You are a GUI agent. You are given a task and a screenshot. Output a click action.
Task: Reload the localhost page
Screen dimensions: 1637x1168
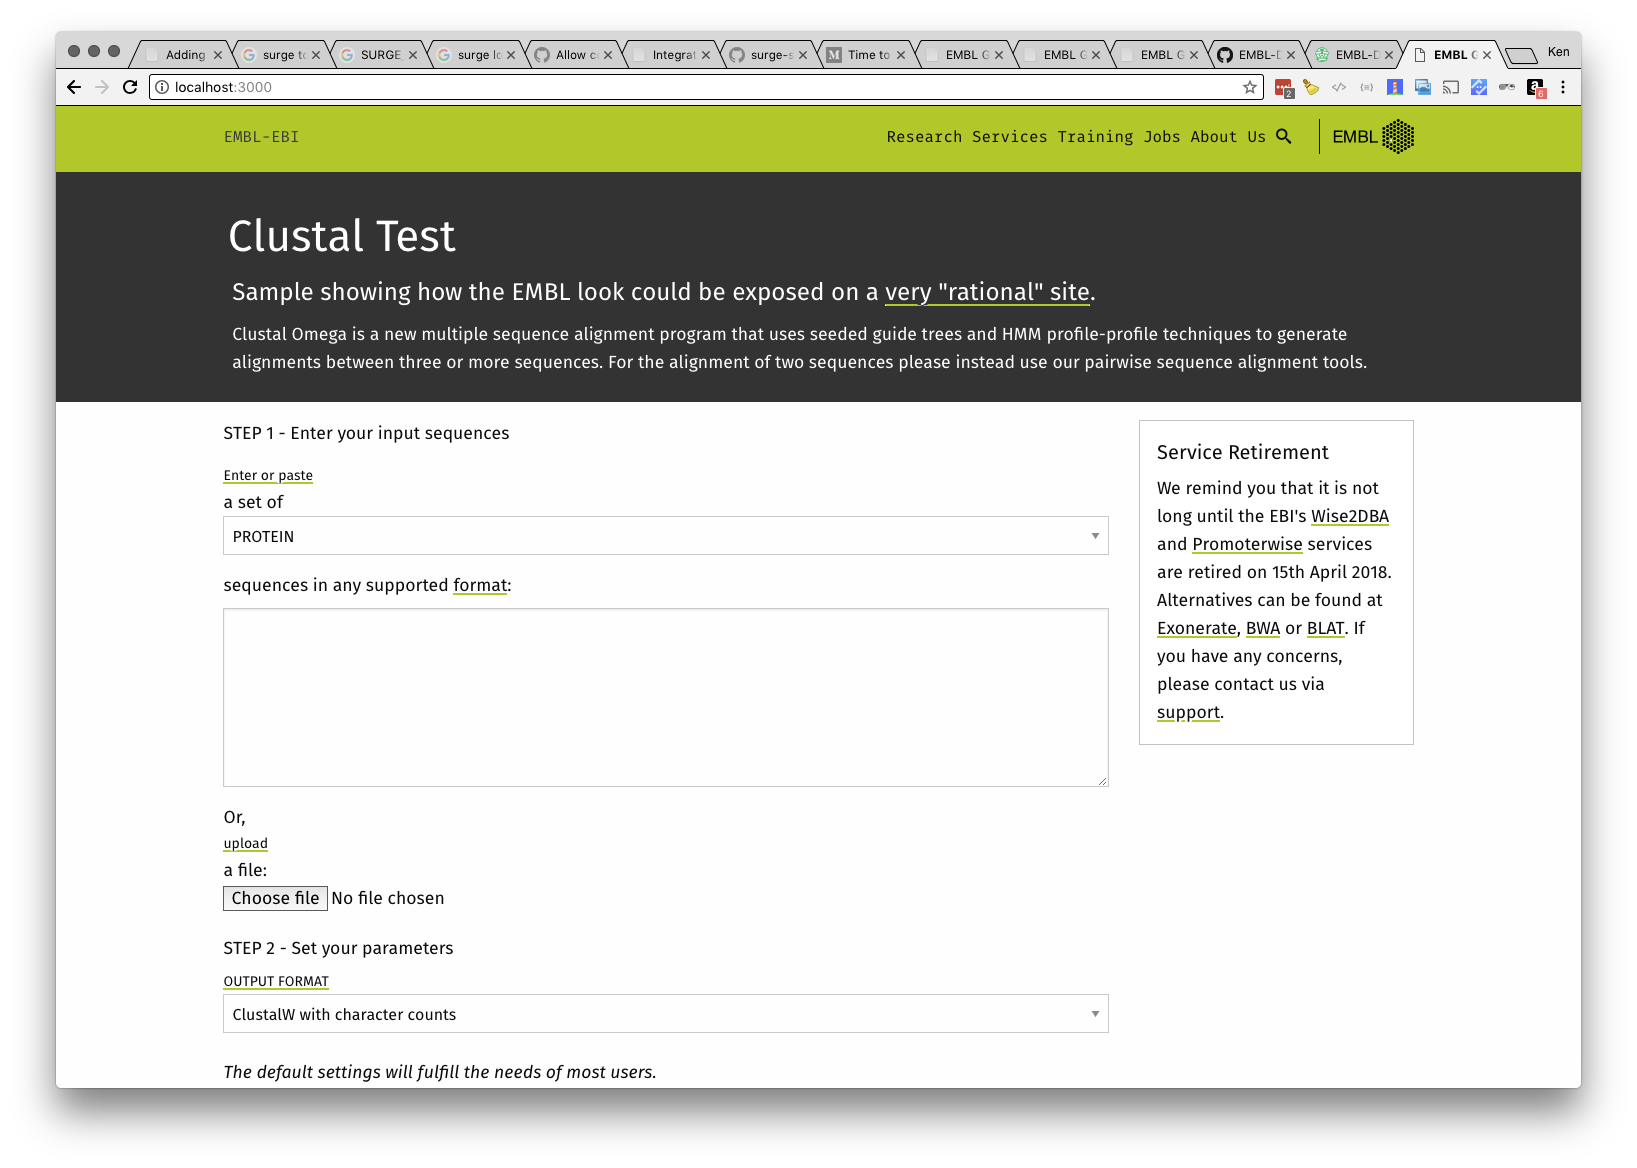[130, 87]
